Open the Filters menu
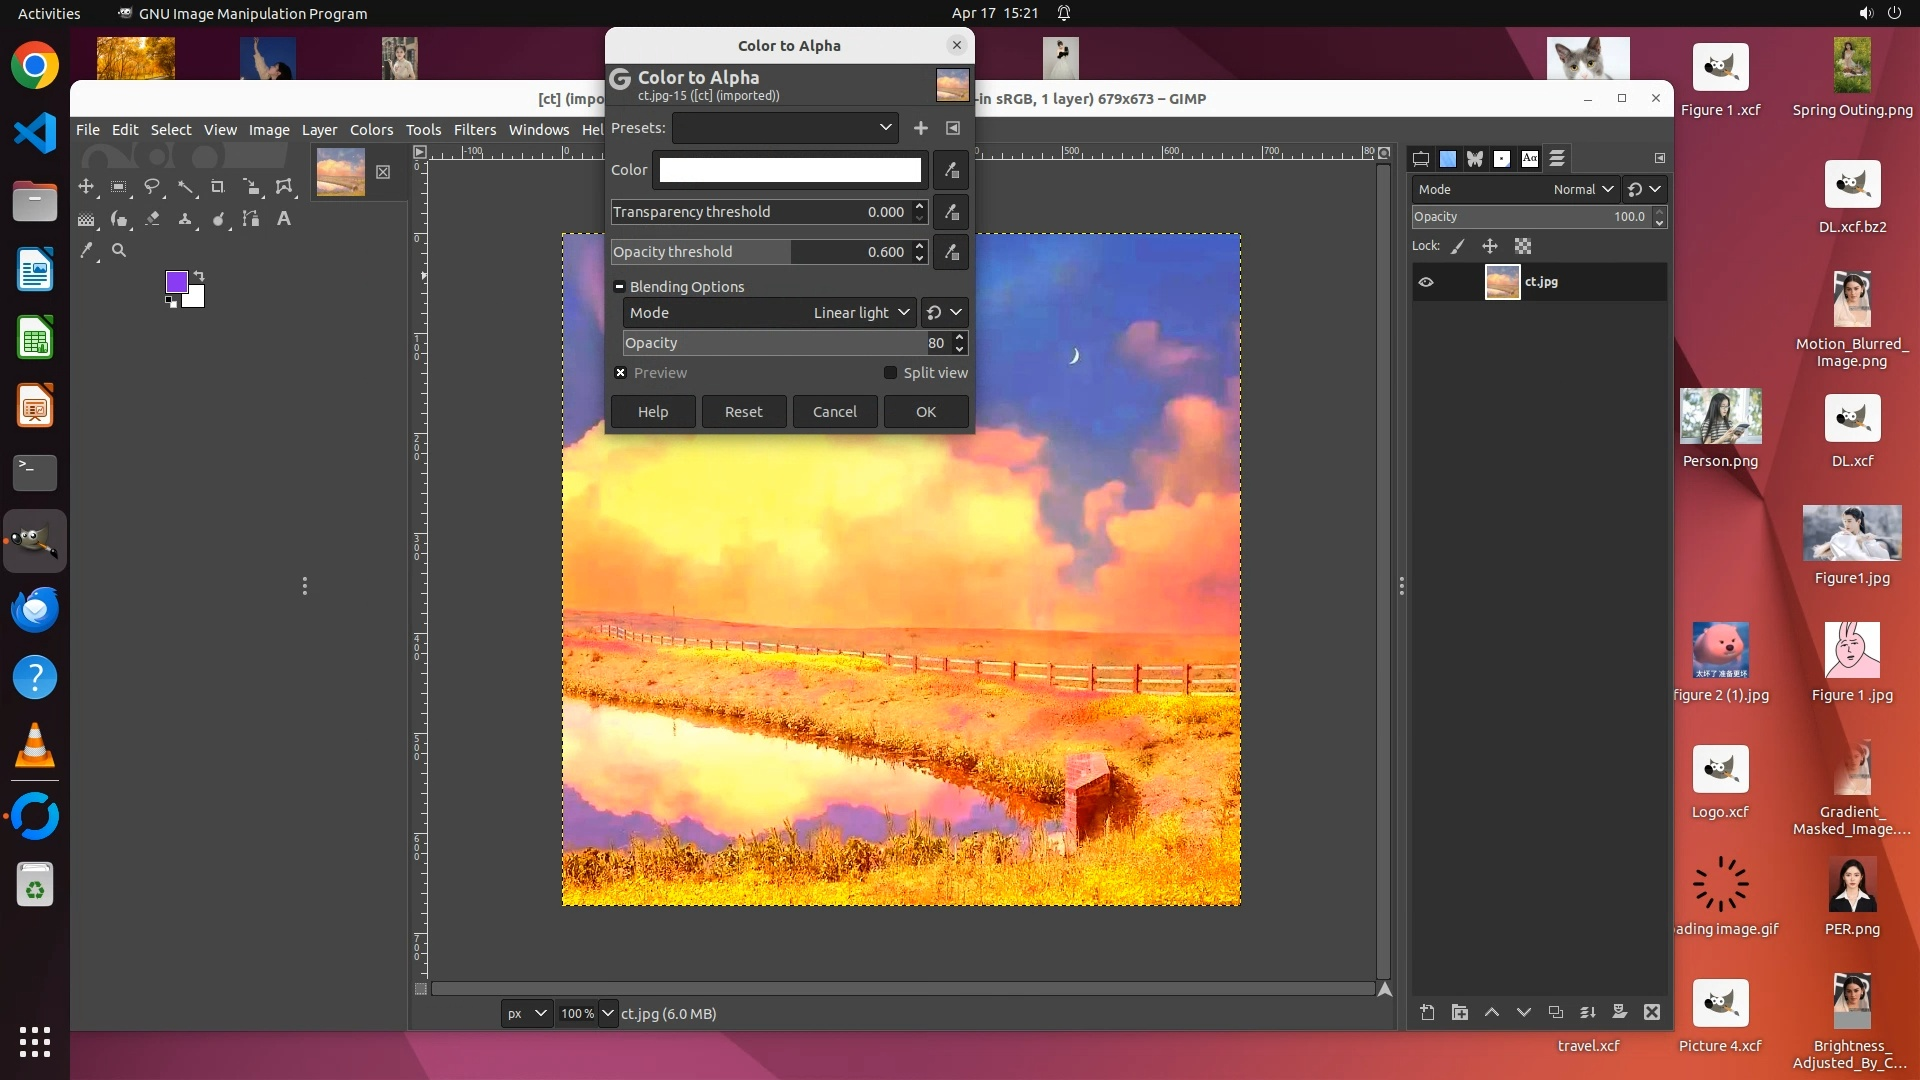 coord(474,130)
